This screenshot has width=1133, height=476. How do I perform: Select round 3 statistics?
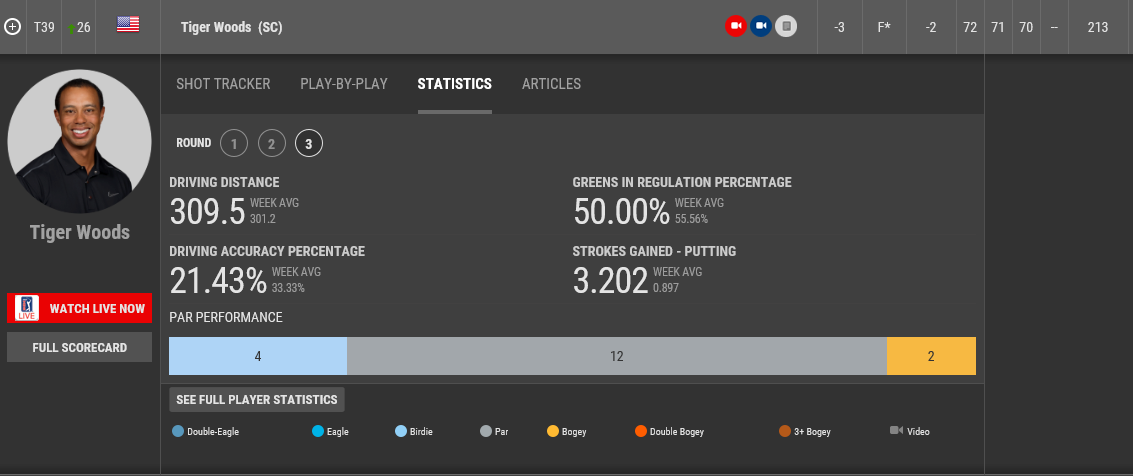(308, 144)
